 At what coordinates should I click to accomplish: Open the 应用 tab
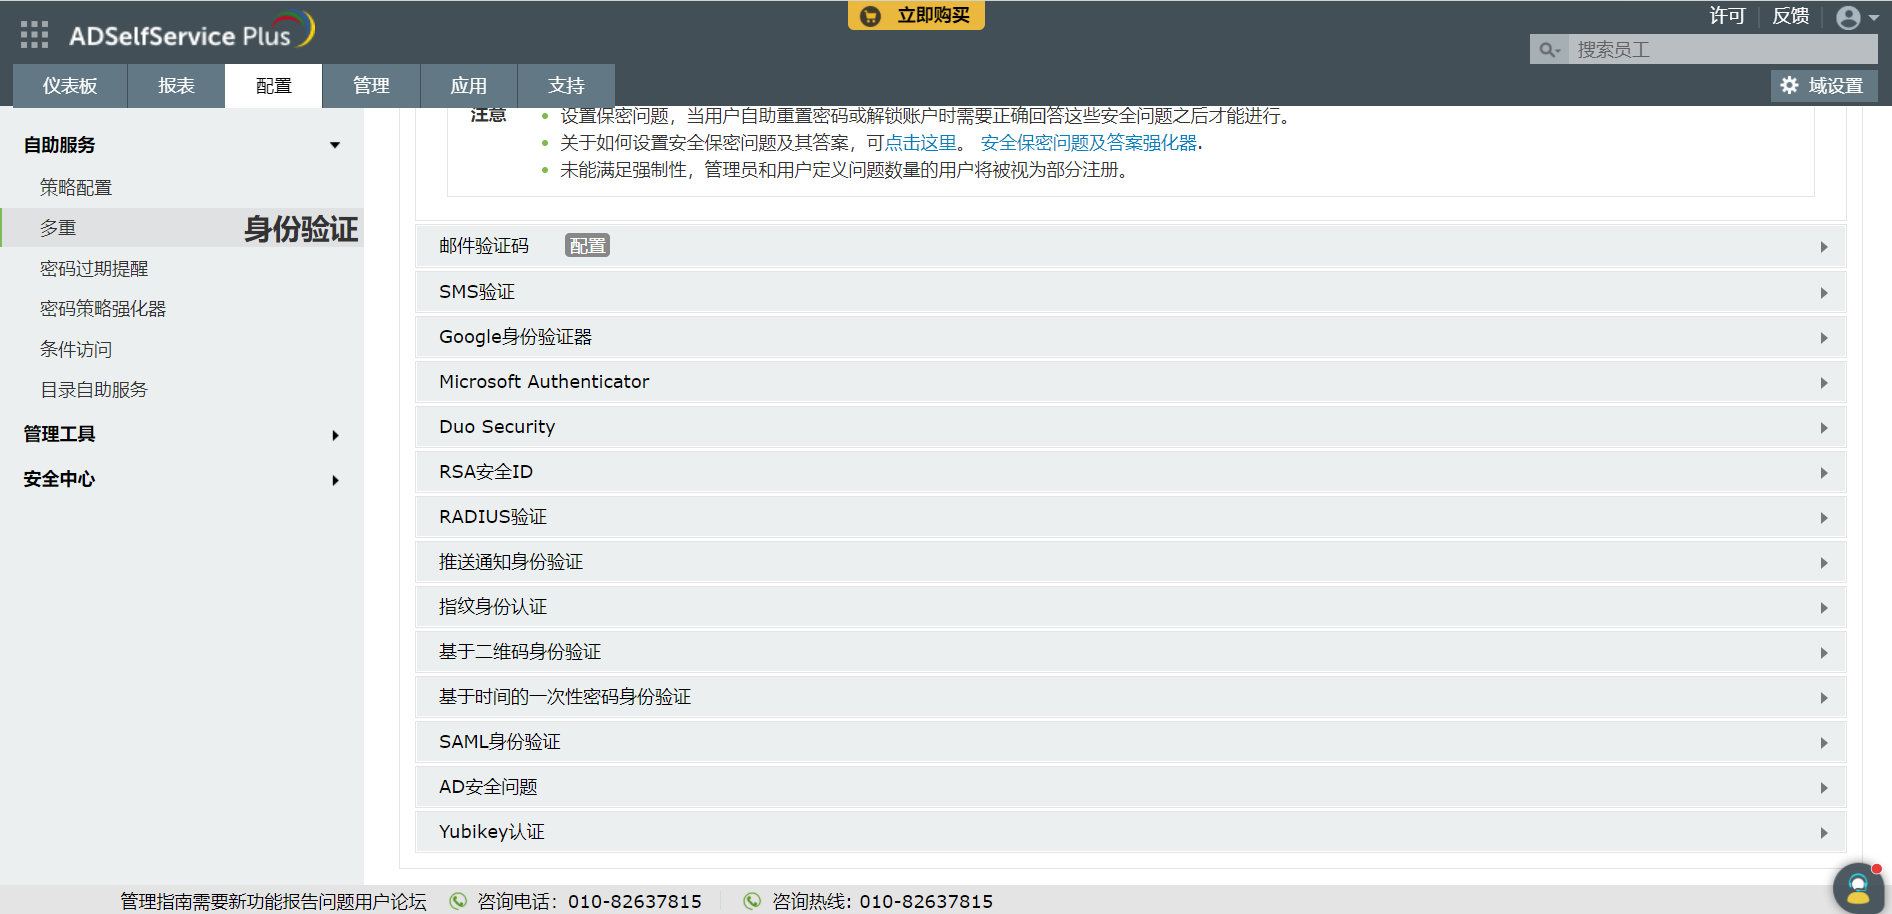pyautogui.click(x=468, y=86)
